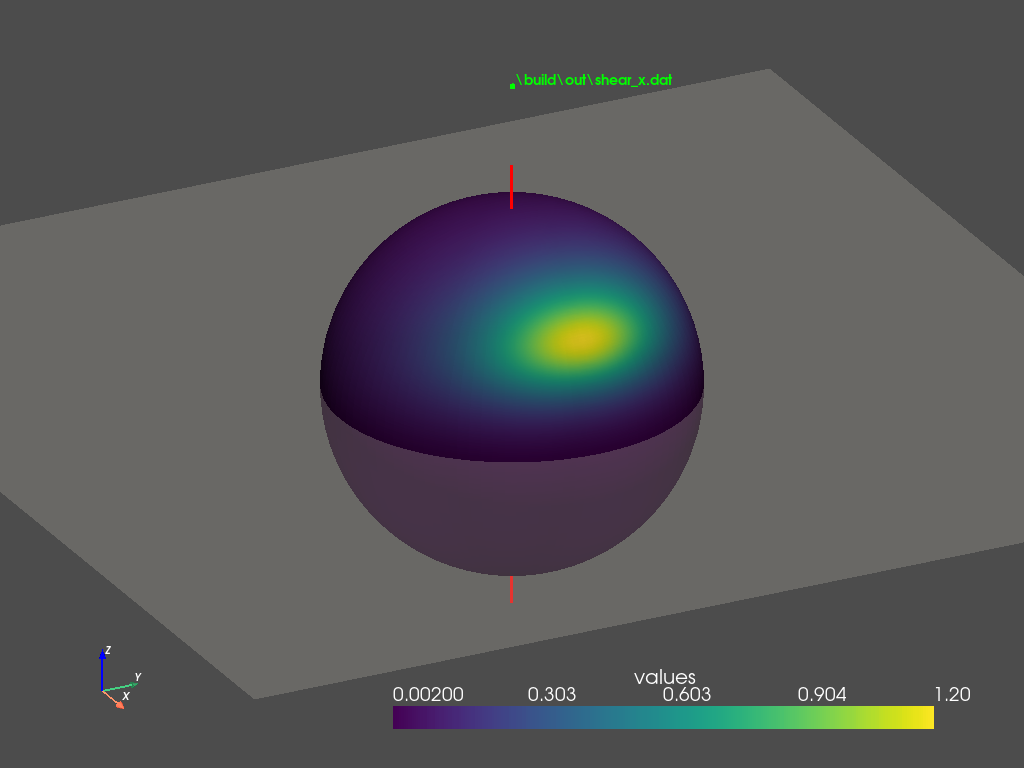The height and width of the screenshot is (768, 1024).
Task: Click the 0.00200 scalar bar tick label
Action: [x=427, y=694]
